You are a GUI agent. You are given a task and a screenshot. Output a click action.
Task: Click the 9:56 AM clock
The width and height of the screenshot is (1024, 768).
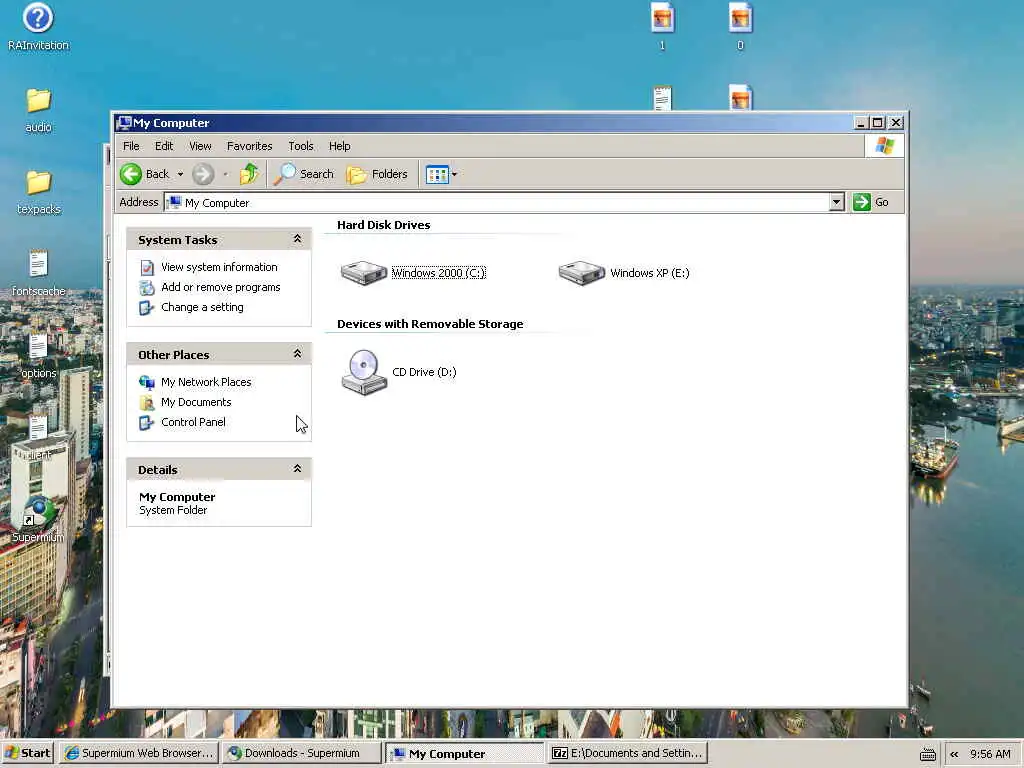[990, 754]
